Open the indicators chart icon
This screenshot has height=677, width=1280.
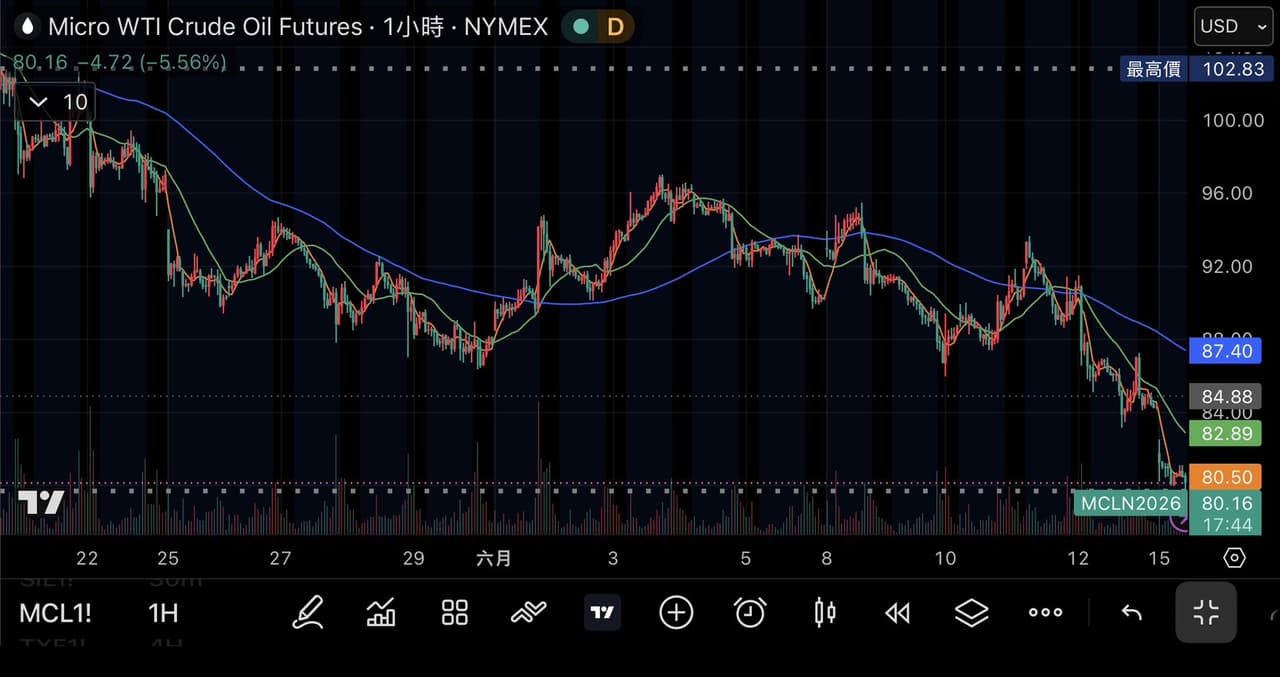click(381, 613)
